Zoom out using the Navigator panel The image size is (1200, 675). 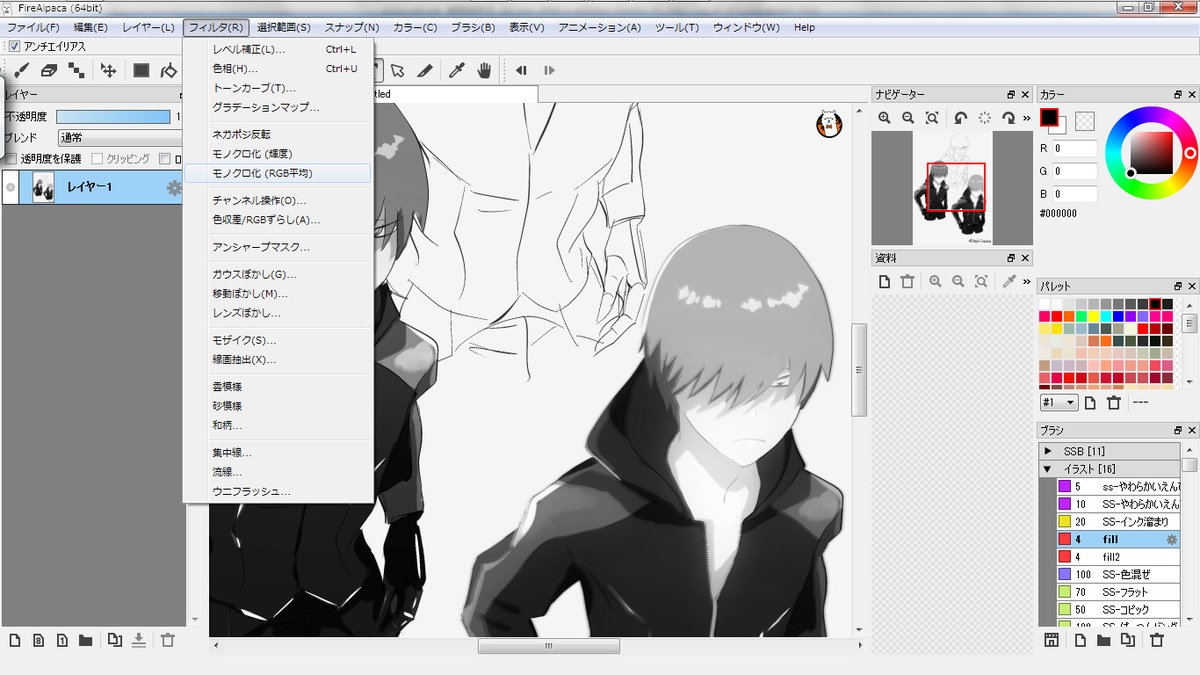[x=908, y=117]
